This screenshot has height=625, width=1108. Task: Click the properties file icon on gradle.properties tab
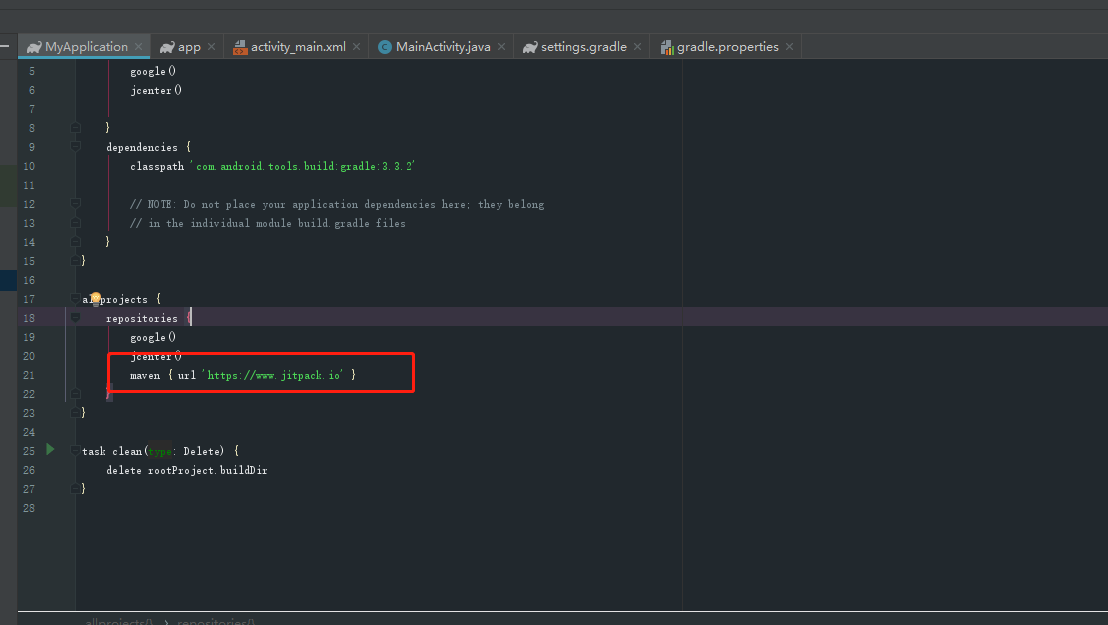pos(666,46)
